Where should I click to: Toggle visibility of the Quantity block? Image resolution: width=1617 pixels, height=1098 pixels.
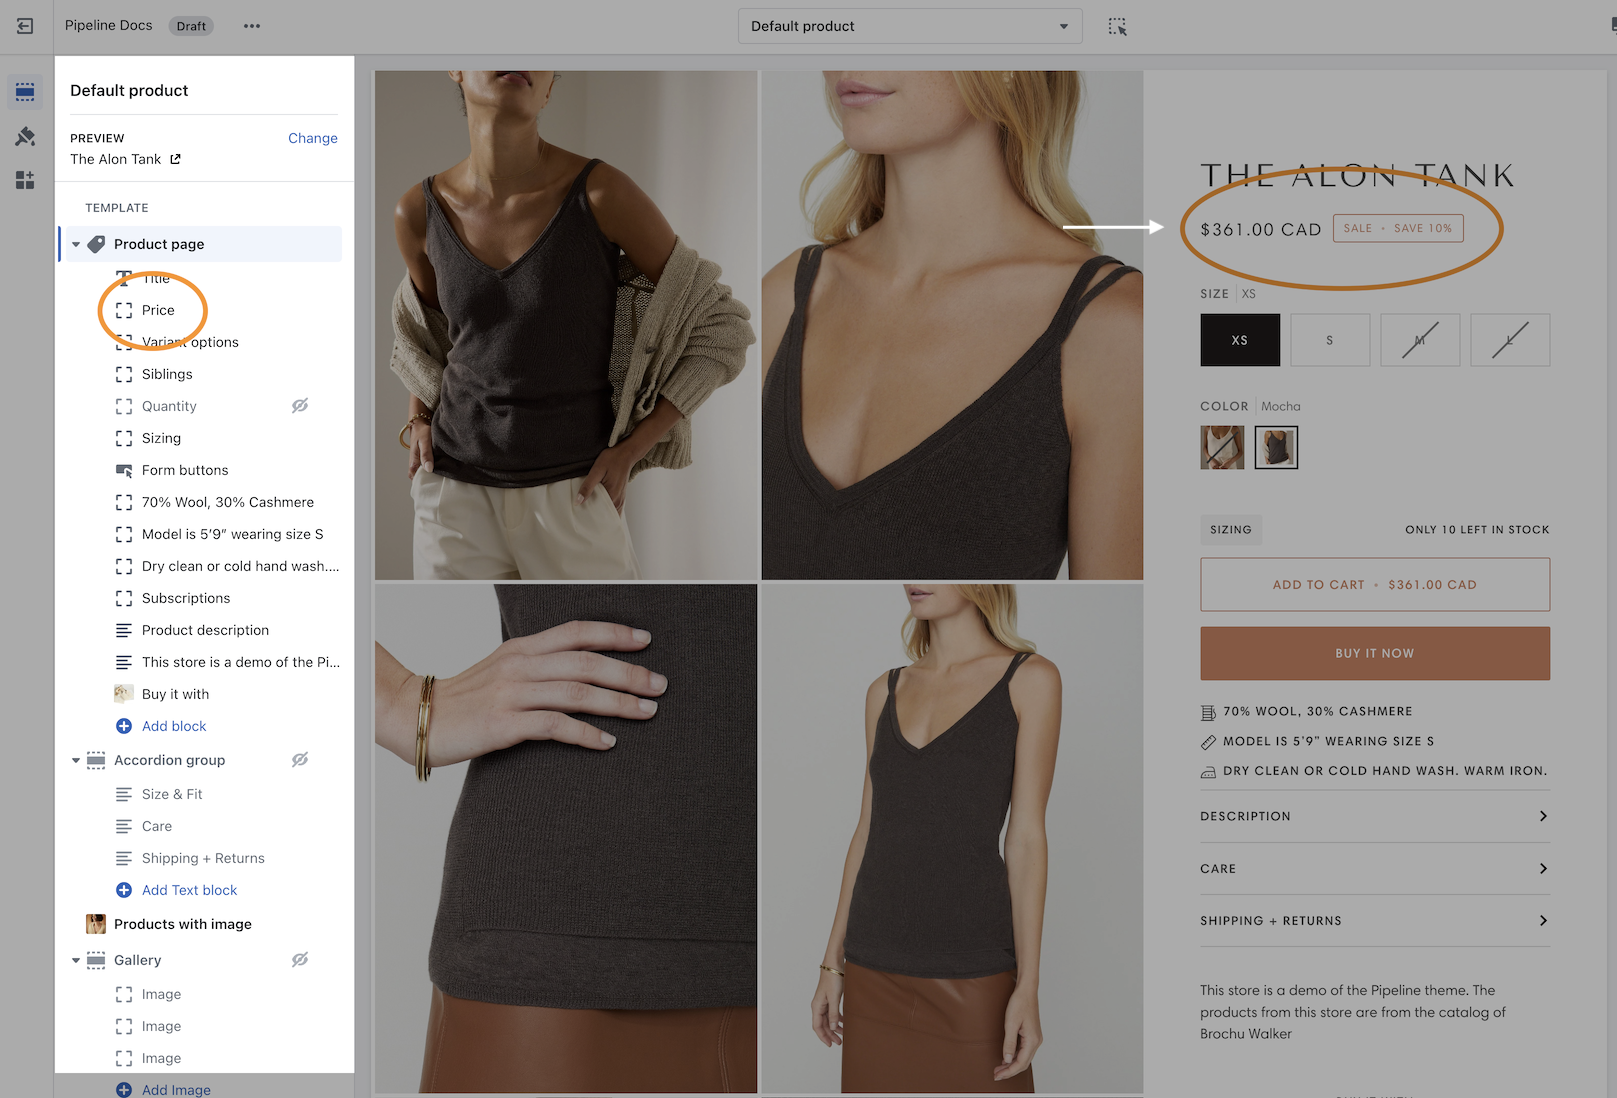pyautogui.click(x=299, y=406)
